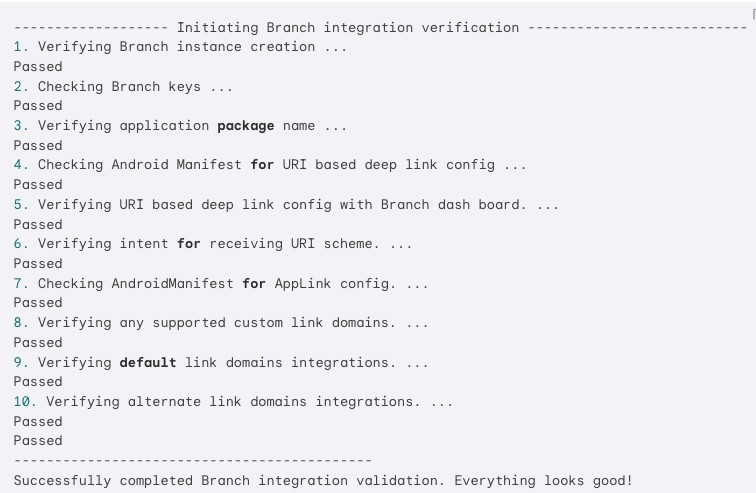
Task: Click the "Verifying intent" step 6 line
Action: [212, 244]
